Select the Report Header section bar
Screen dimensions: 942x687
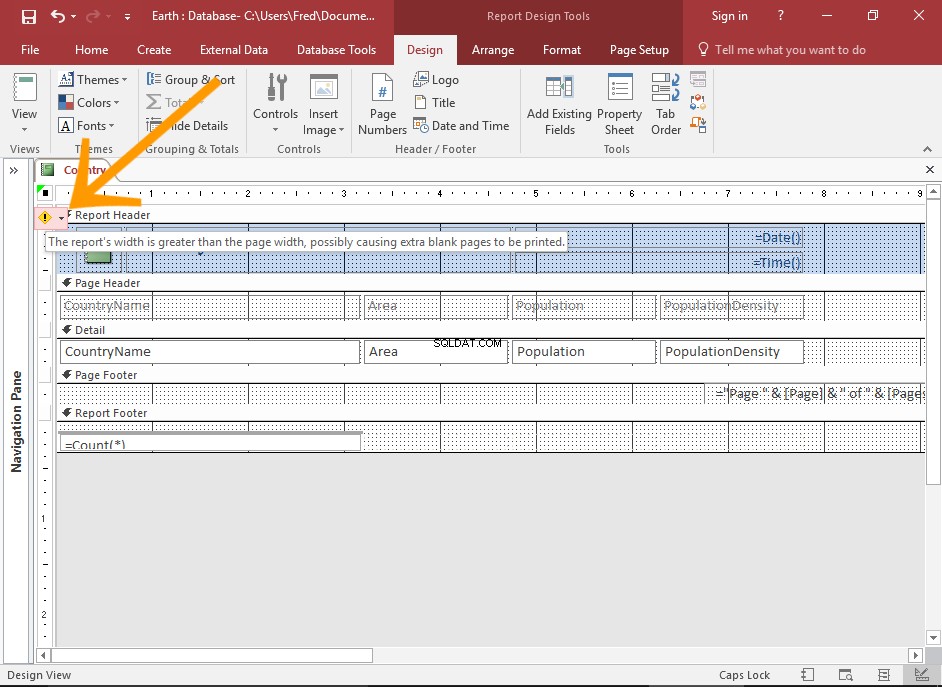(491, 215)
